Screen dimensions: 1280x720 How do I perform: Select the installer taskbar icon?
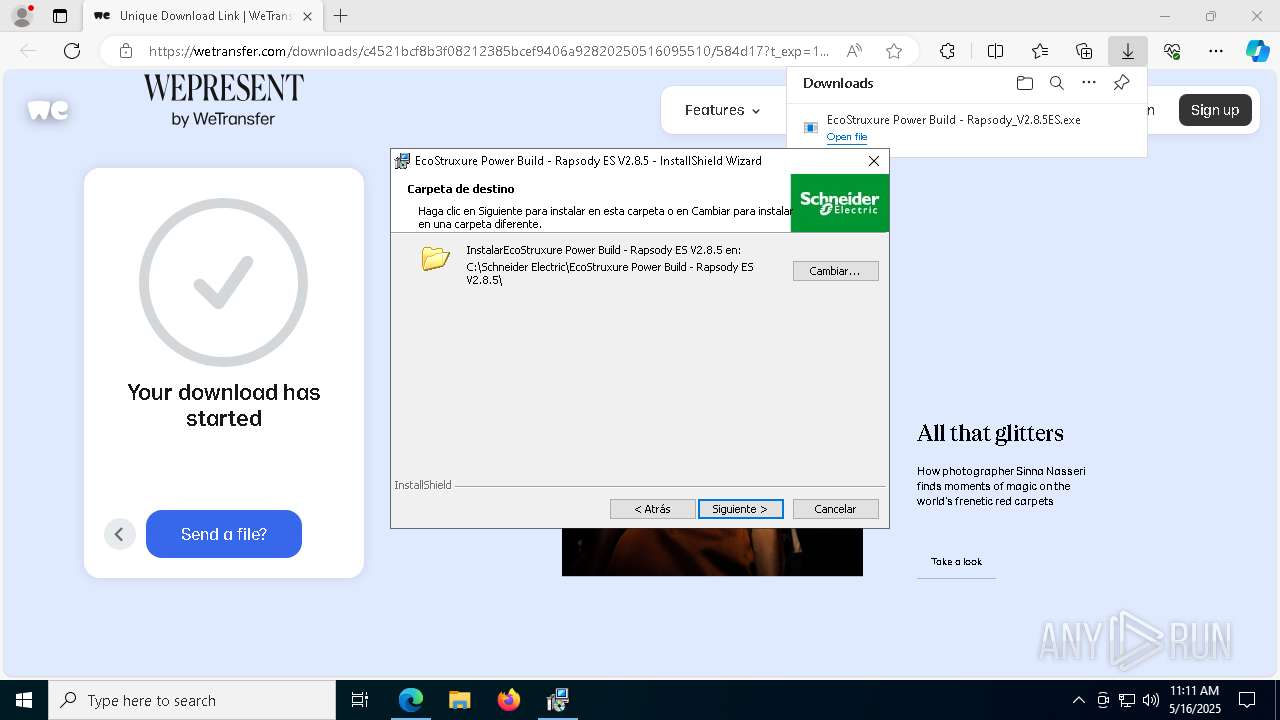click(558, 700)
